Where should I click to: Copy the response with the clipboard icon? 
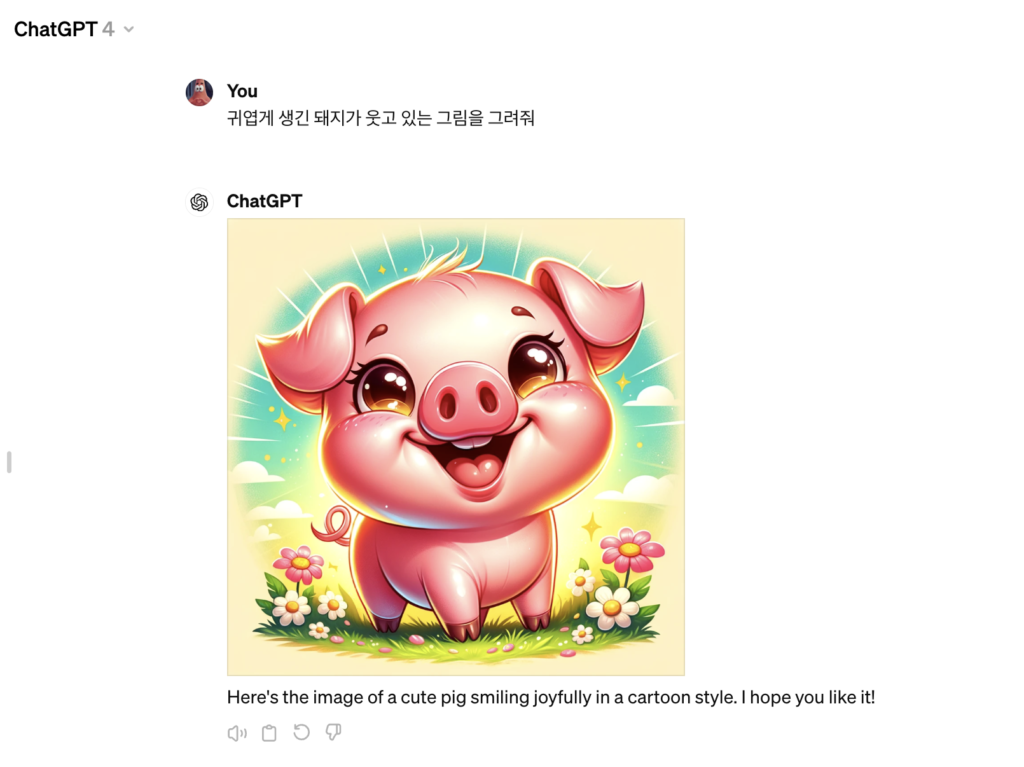(x=269, y=733)
